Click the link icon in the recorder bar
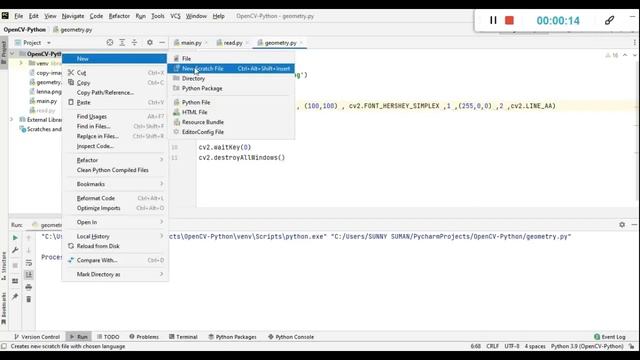Screen dimensions: 640x360 click(x=609, y=20)
